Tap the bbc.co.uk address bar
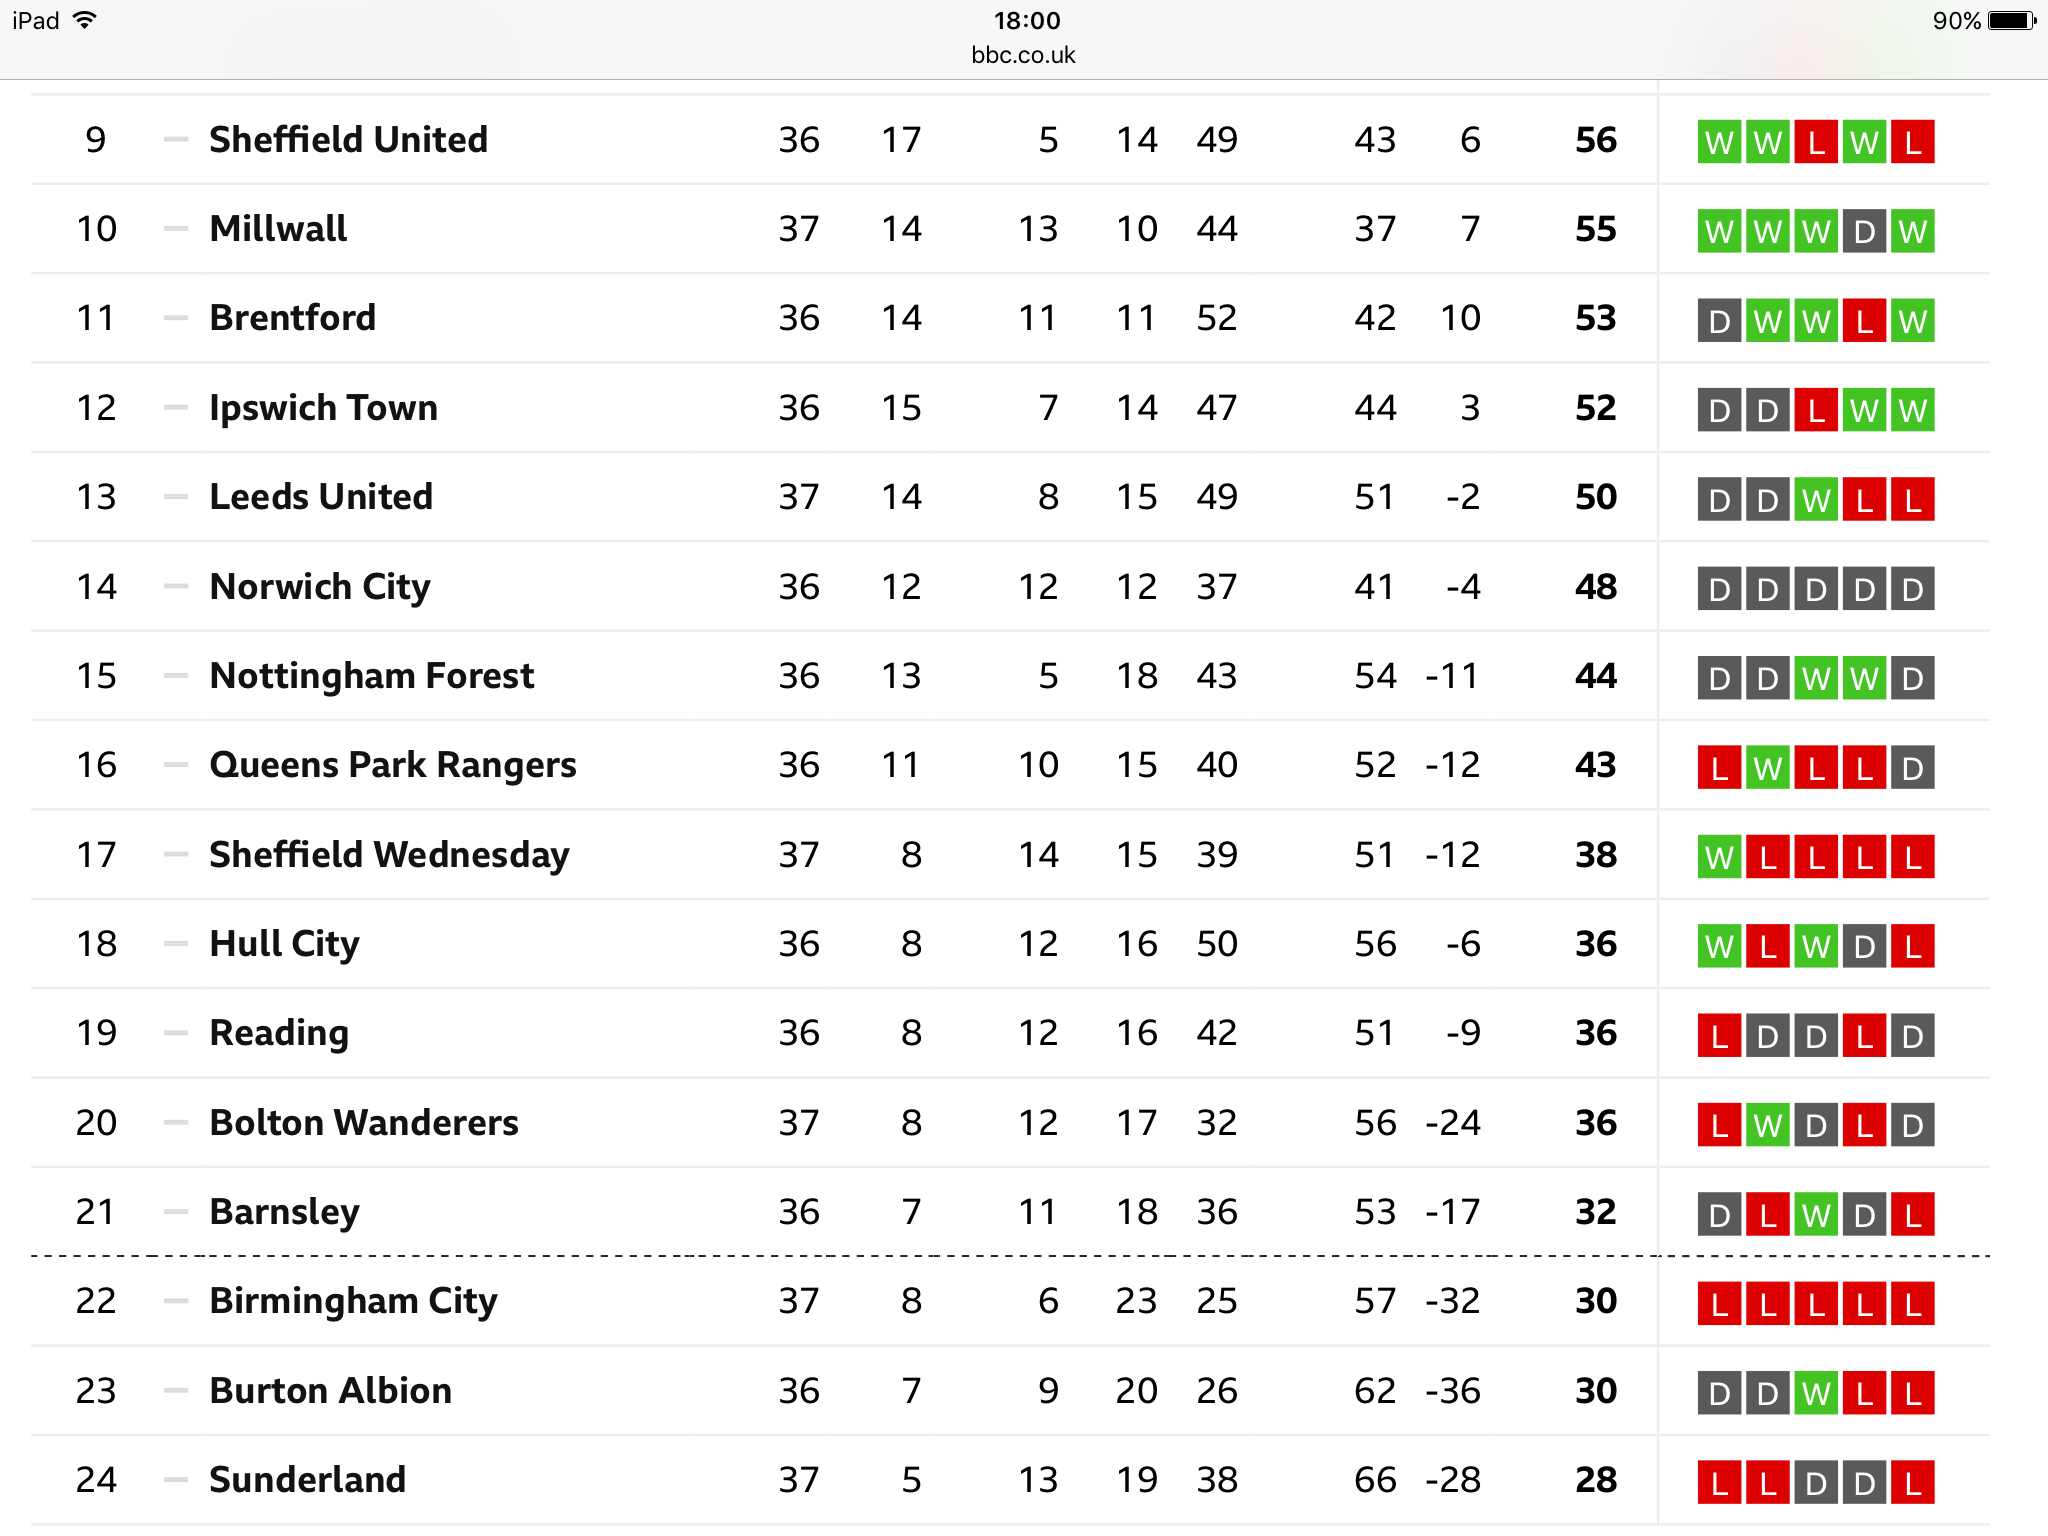Screen dimensions: 2048x1536 (1023, 55)
